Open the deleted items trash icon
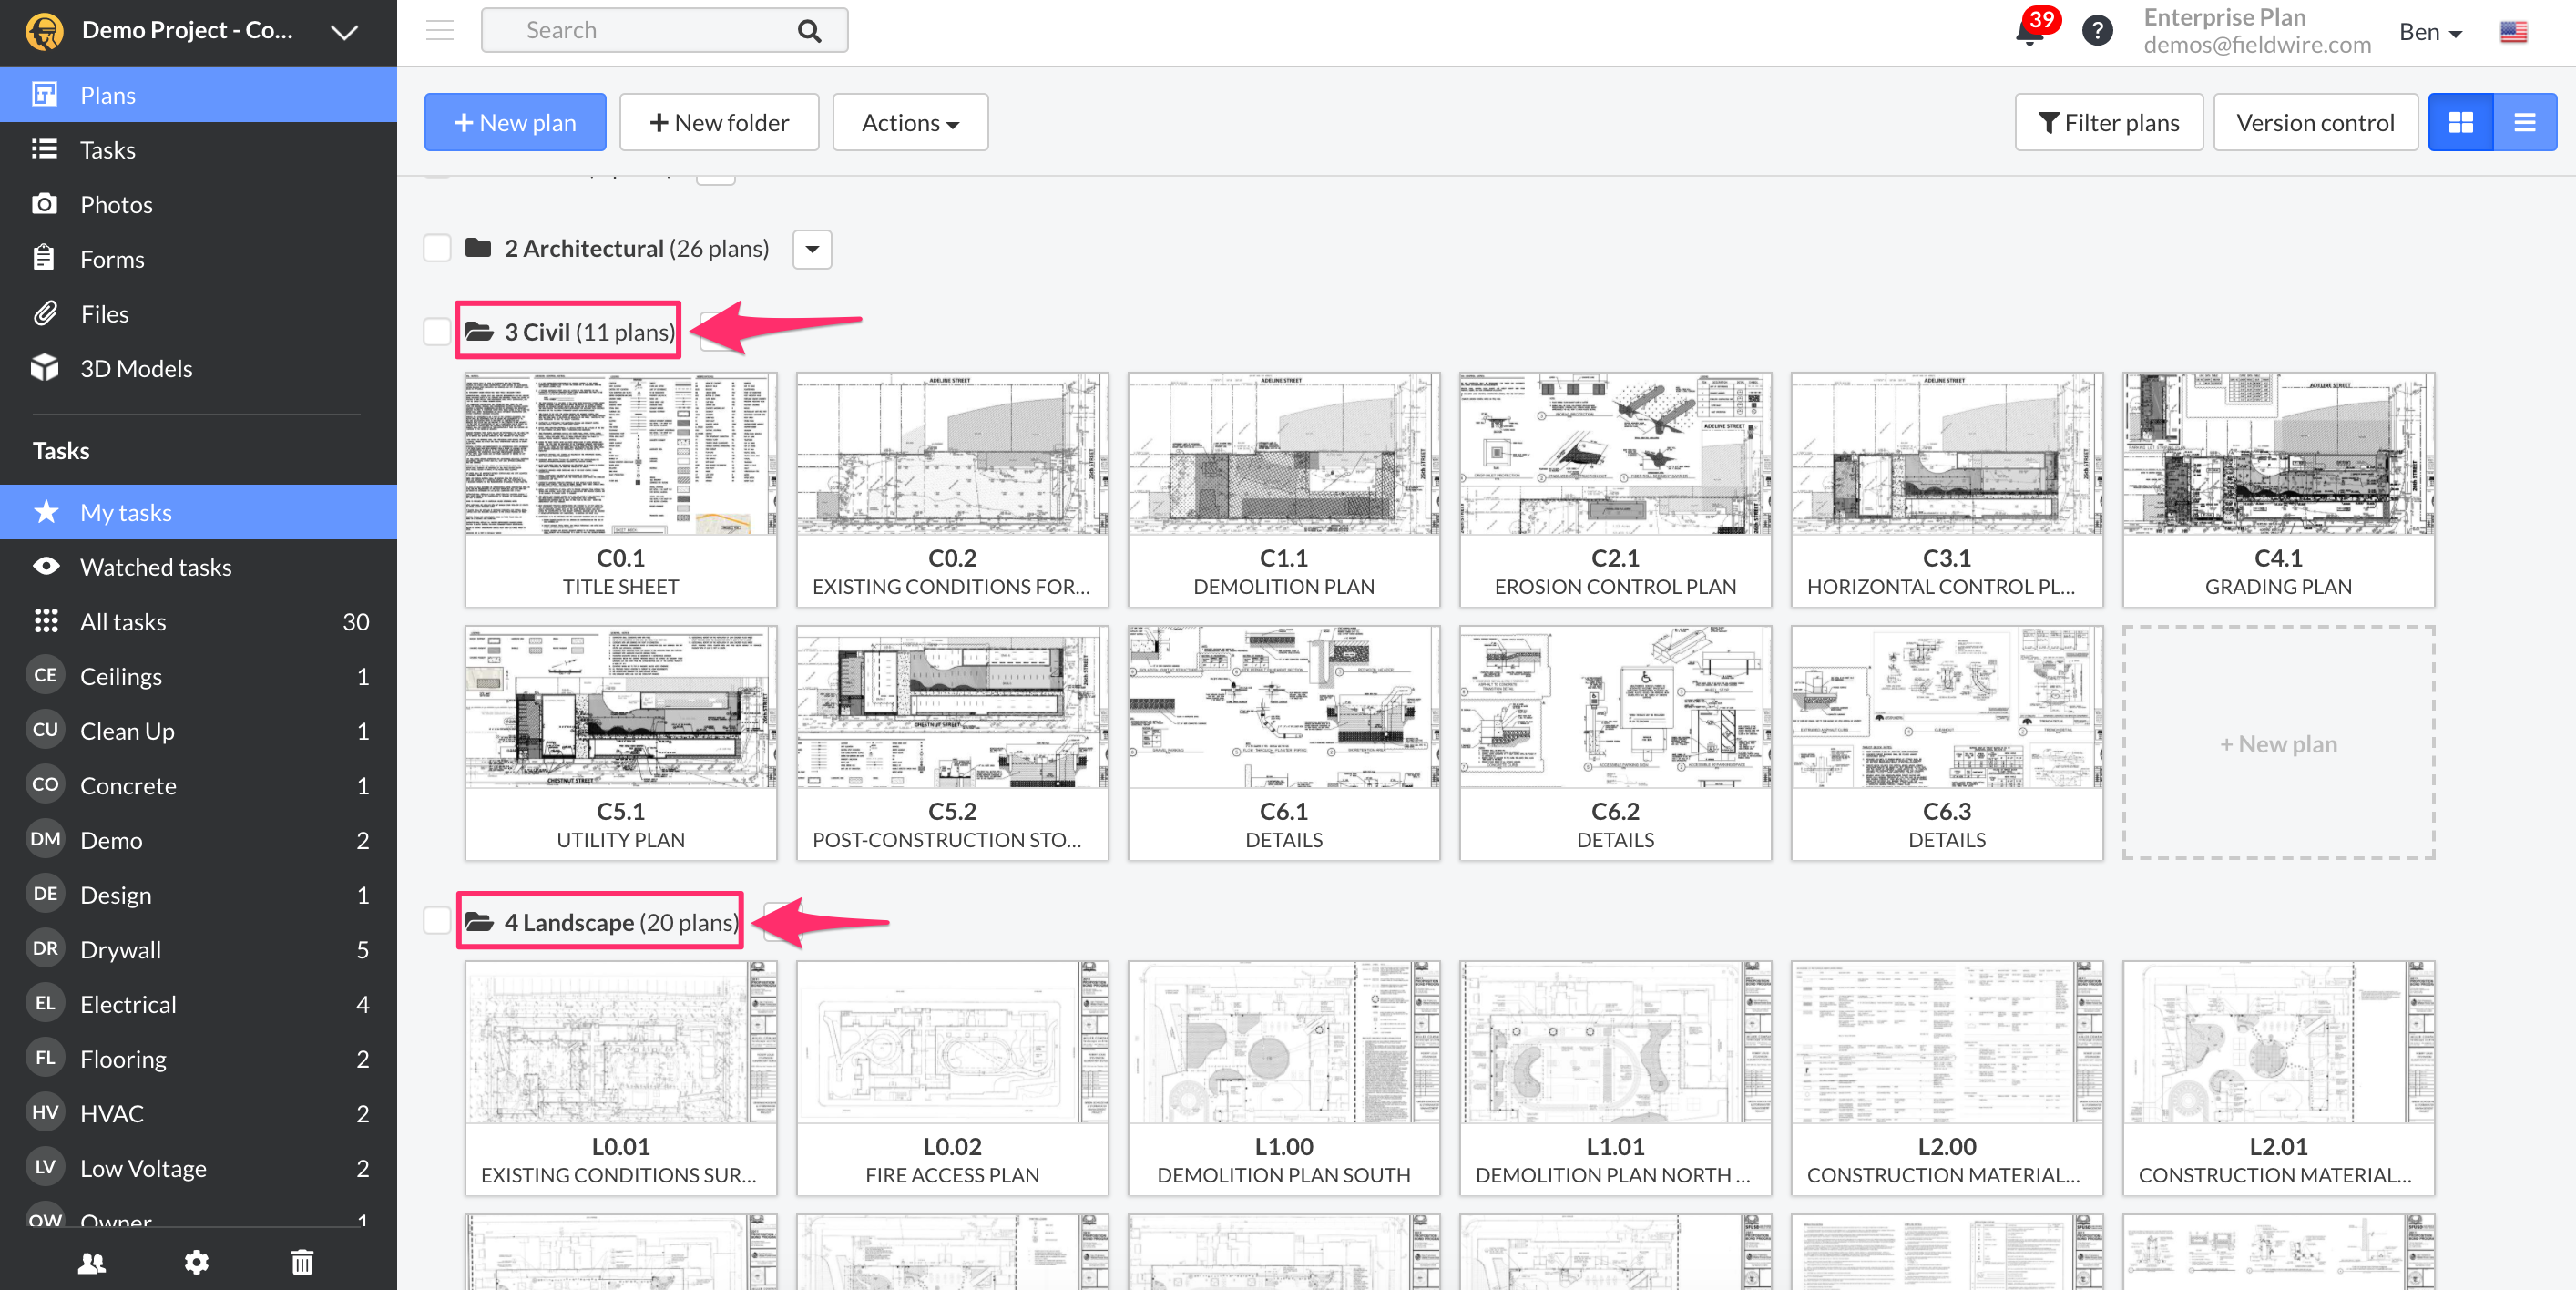This screenshot has width=2576, height=1290. (x=302, y=1262)
